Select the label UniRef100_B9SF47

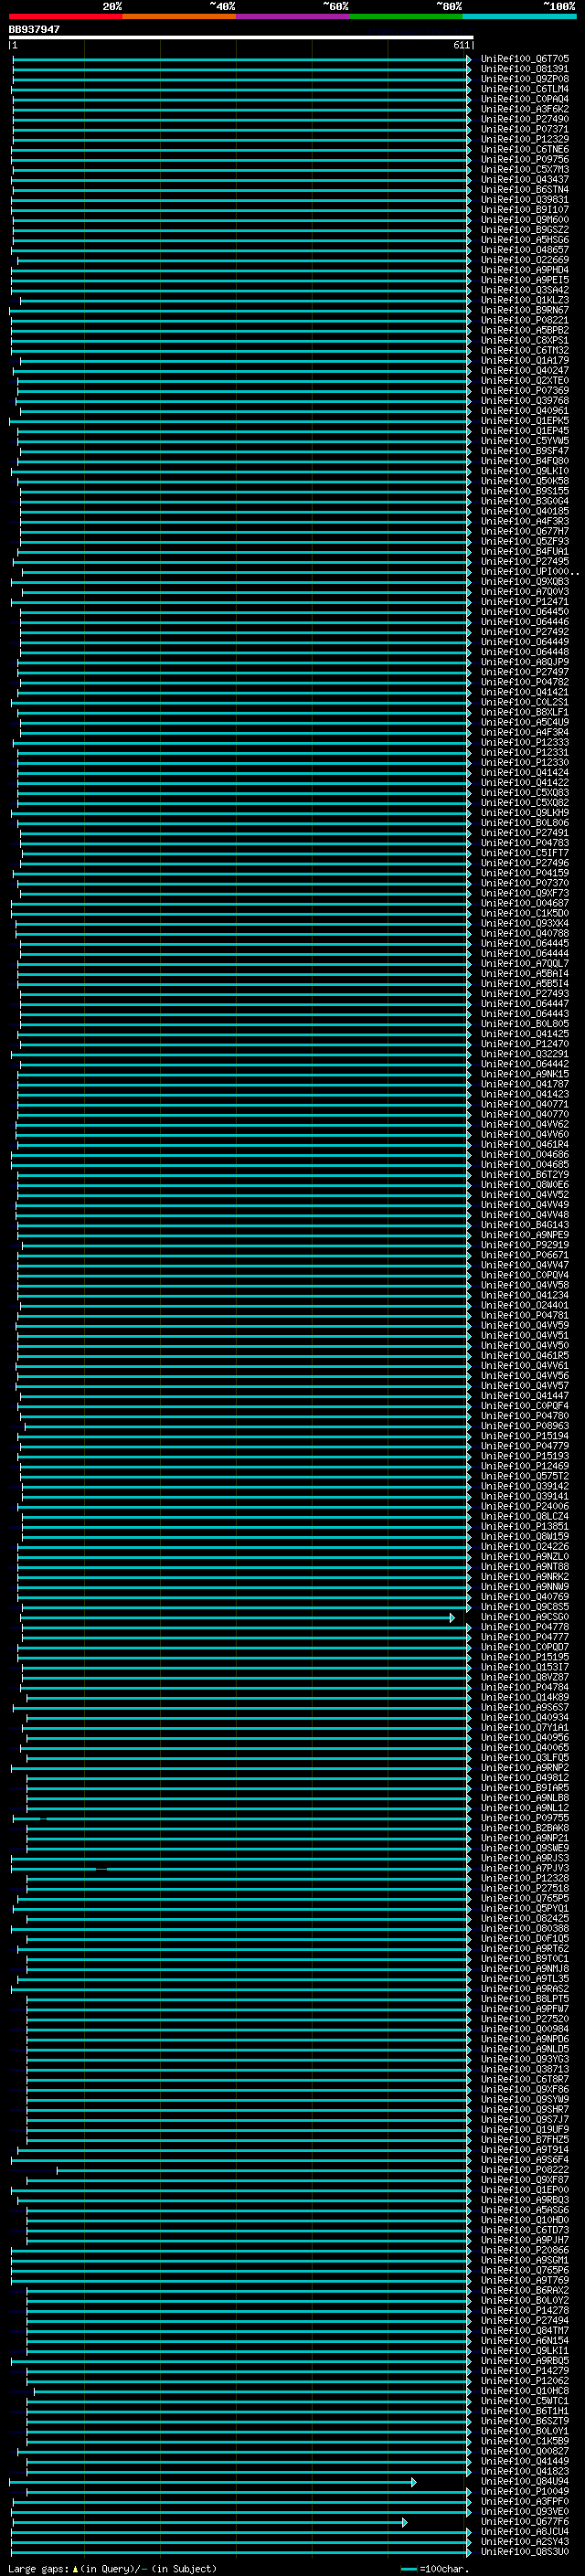click(524, 451)
